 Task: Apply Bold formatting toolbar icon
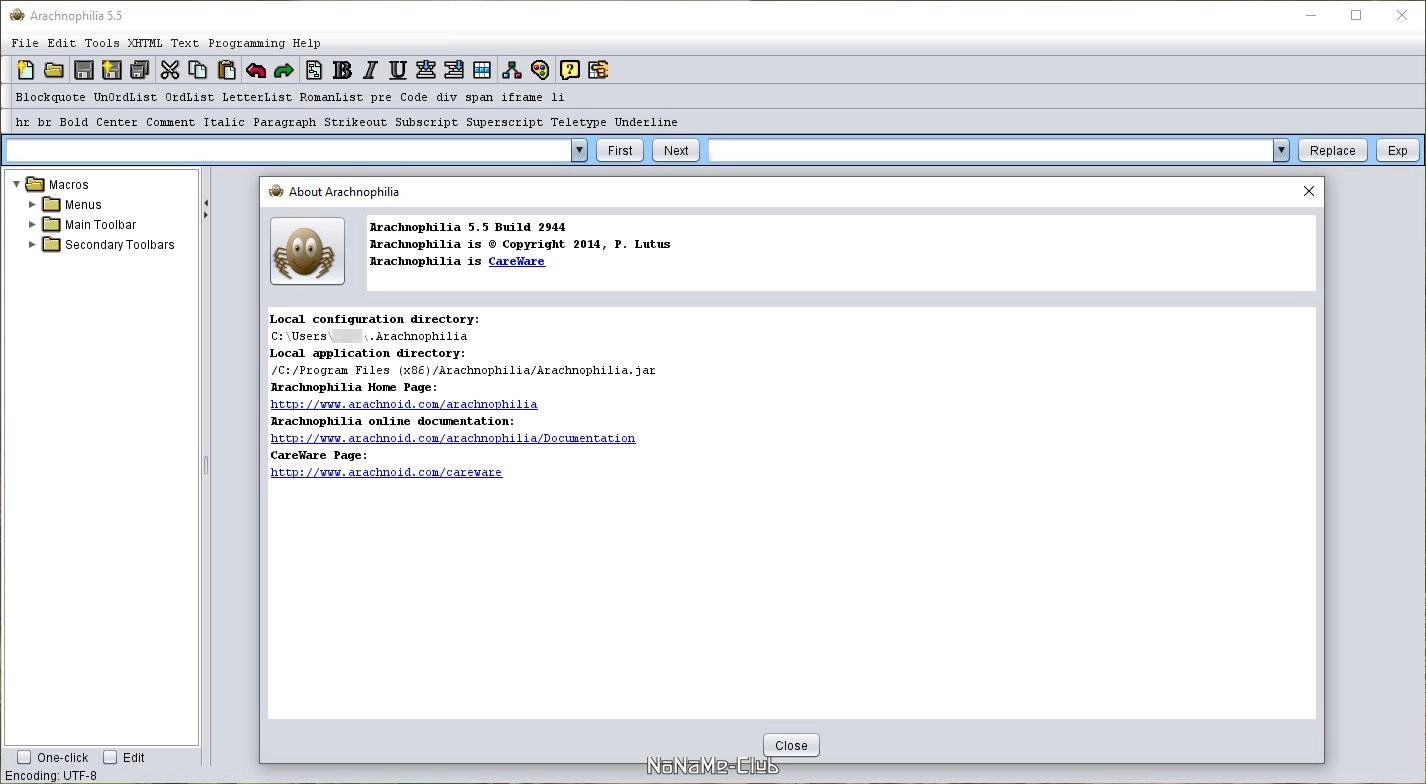pos(341,70)
